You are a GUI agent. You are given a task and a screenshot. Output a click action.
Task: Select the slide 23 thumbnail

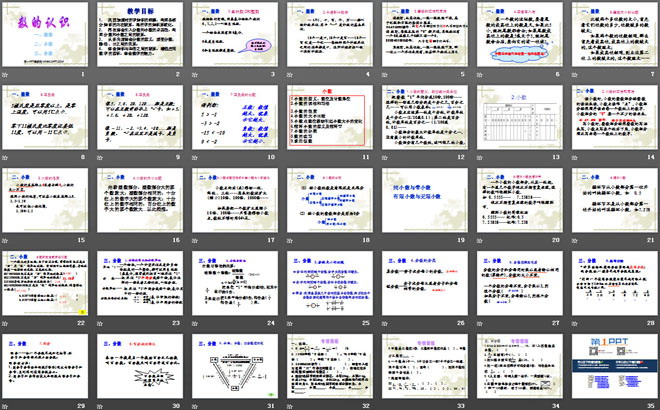(140, 283)
